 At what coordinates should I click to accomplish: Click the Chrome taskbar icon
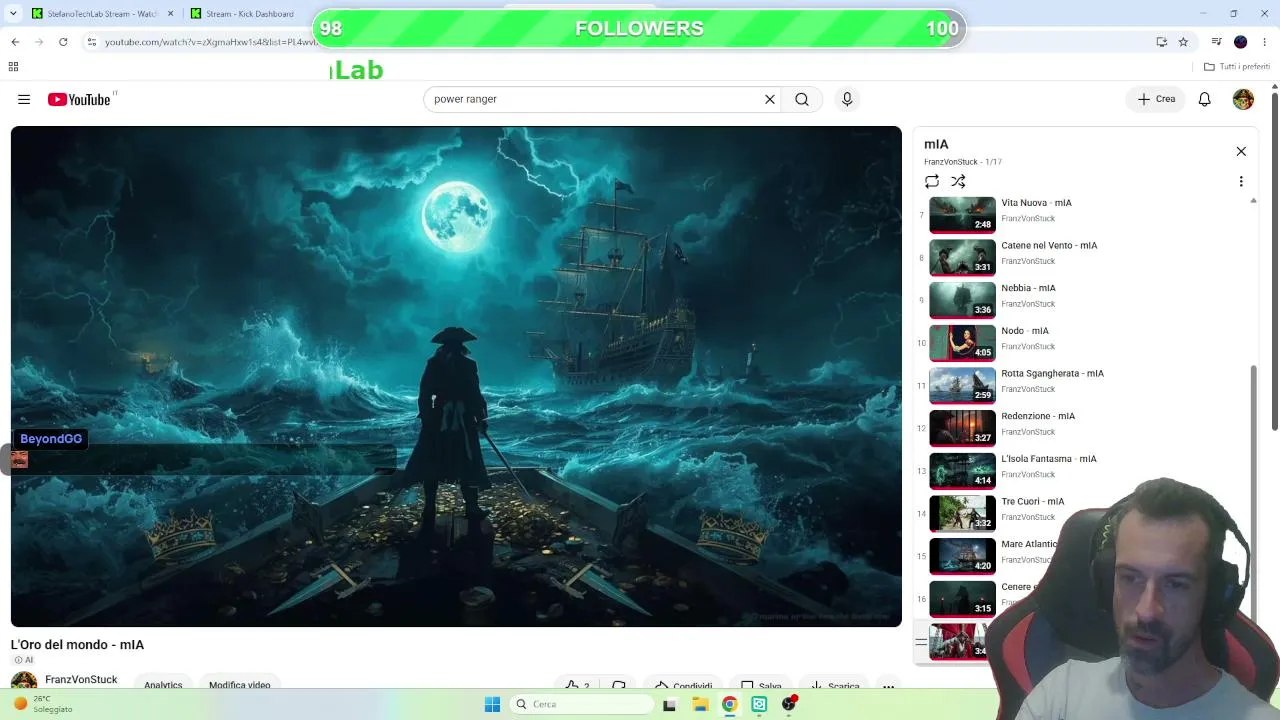click(x=730, y=704)
